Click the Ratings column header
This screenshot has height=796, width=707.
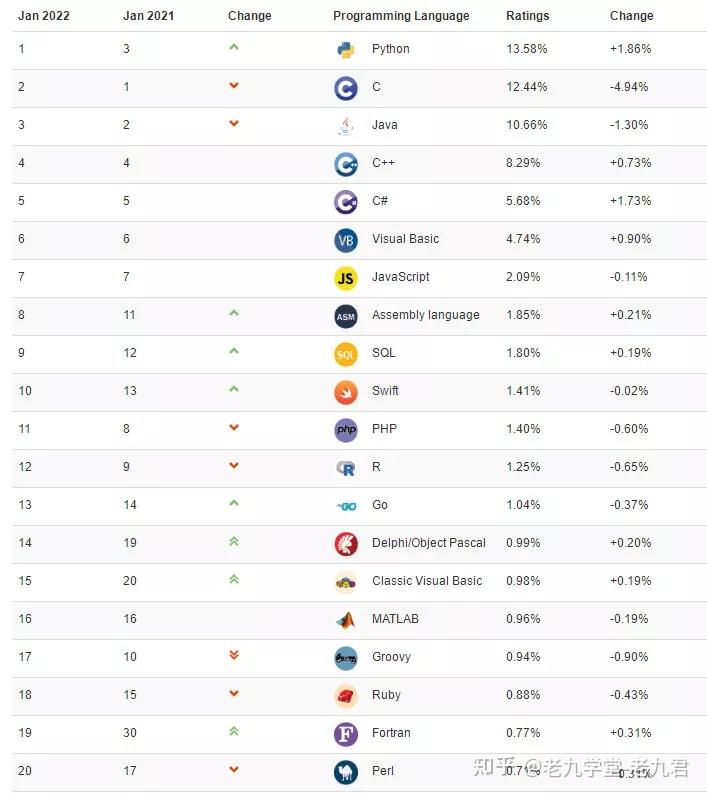526,16
